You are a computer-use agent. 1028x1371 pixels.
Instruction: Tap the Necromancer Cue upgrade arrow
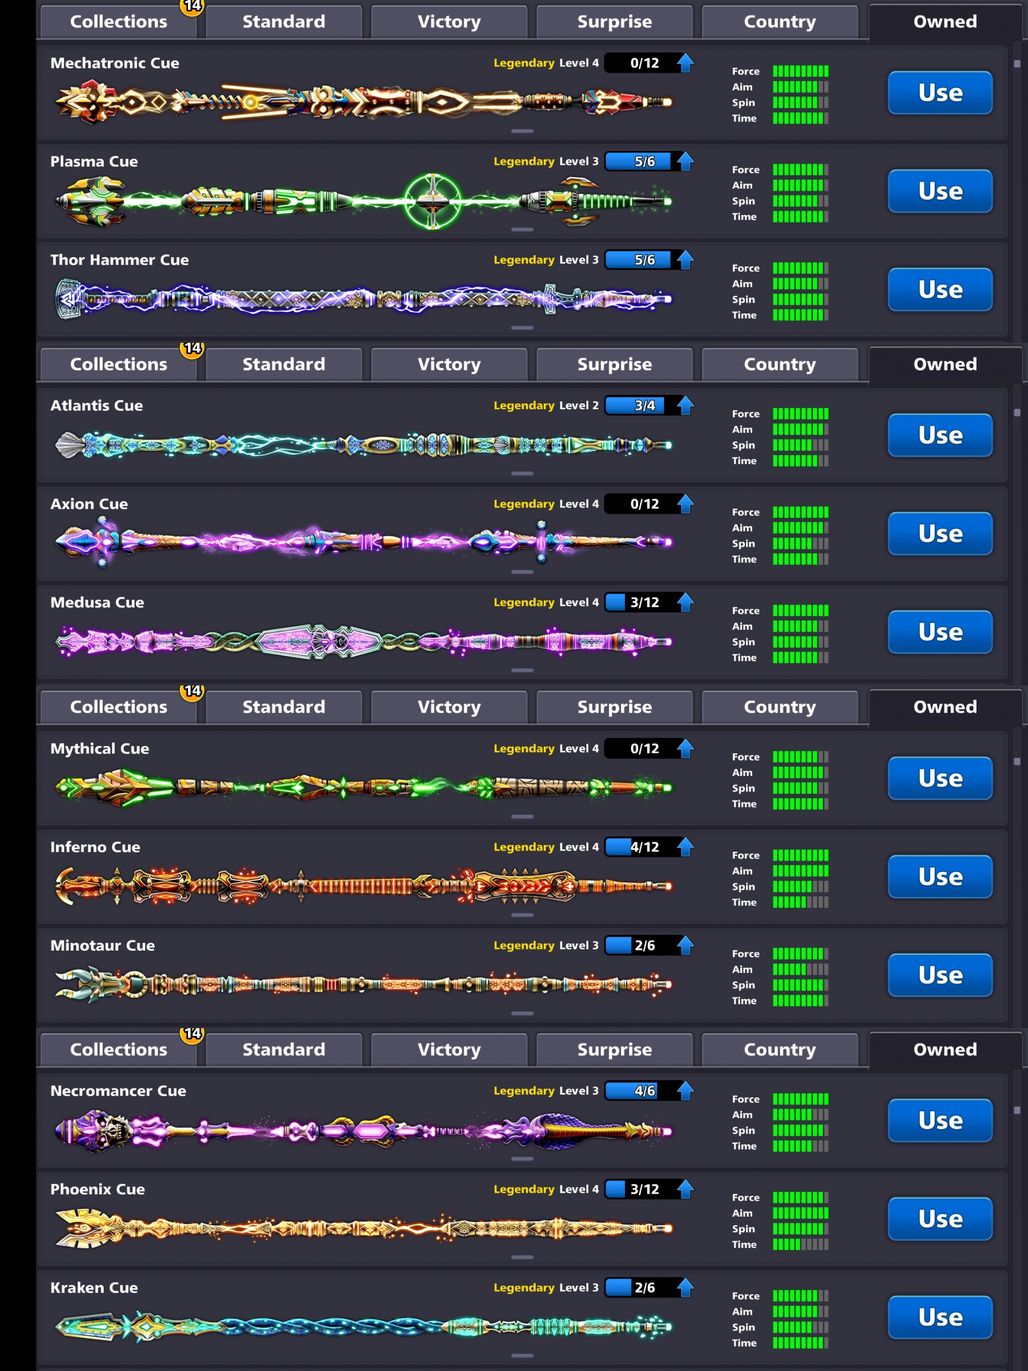tap(685, 1091)
